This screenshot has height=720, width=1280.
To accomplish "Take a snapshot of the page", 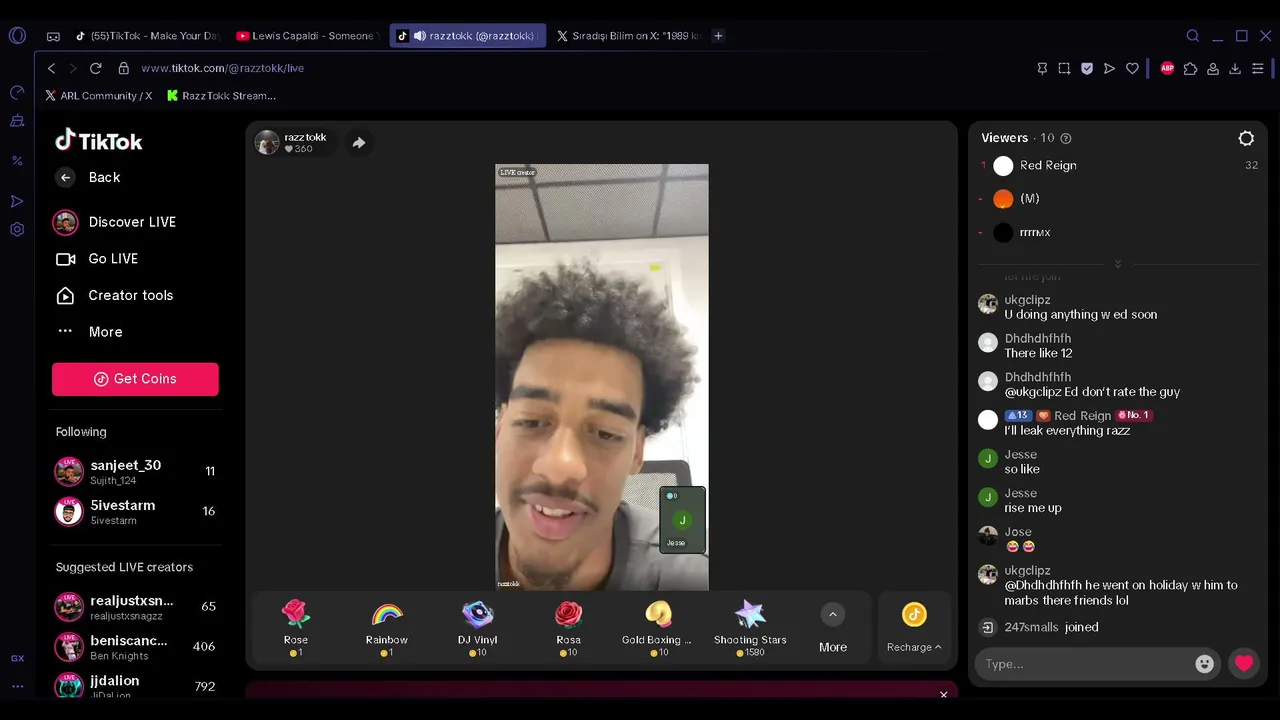I will 1064,68.
